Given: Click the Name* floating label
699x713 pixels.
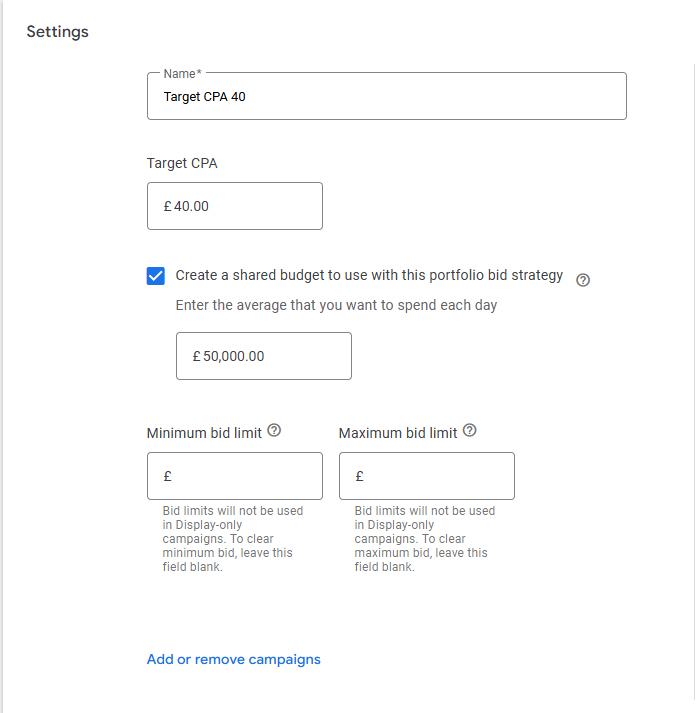Looking at the screenshot, I should pyautogui.click(x=182, y=74).
